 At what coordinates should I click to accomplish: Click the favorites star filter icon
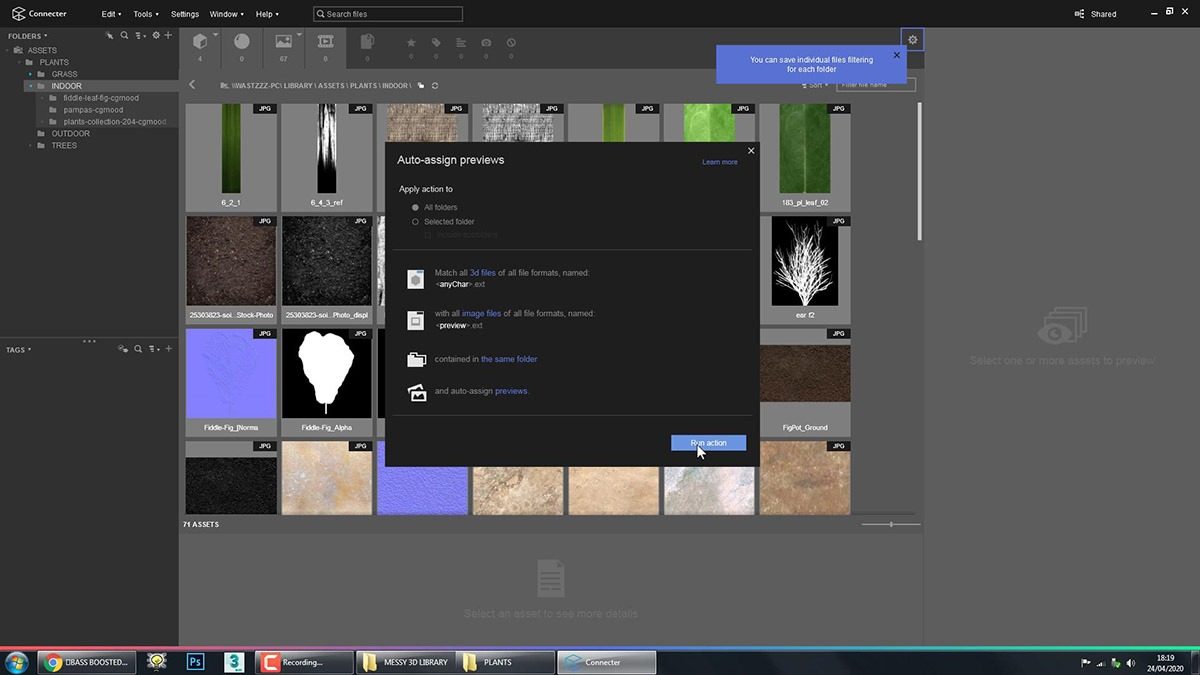click(411, 43)
